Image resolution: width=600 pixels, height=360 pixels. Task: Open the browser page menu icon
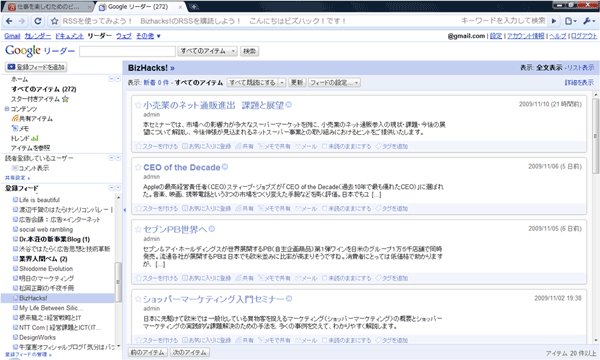click(571, 21)
